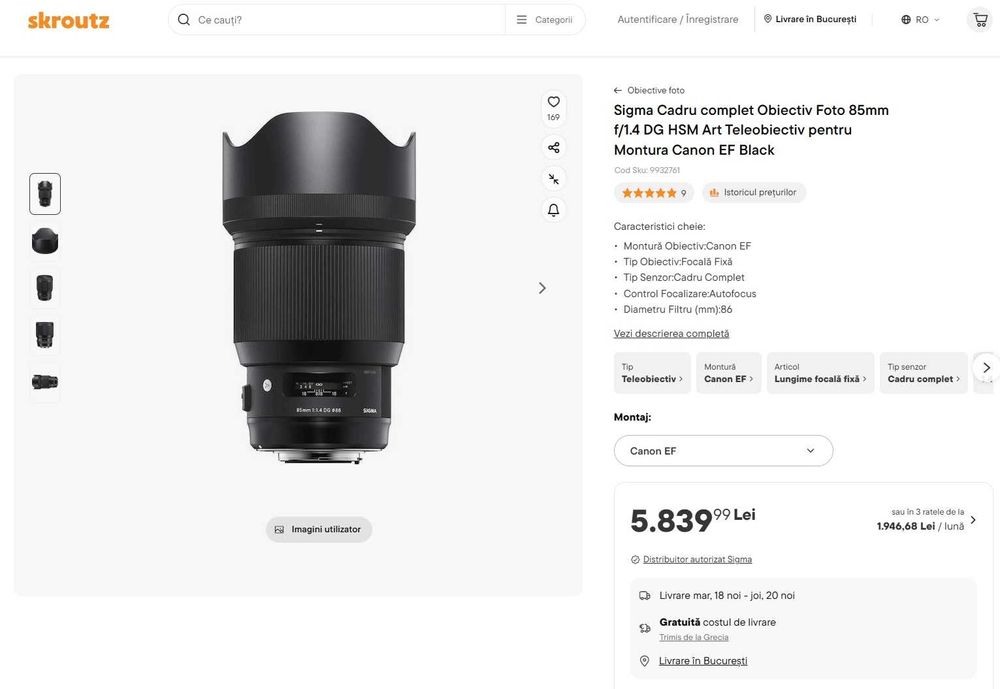Click Autentificare / Înregistrare link

tap(678, 19)
